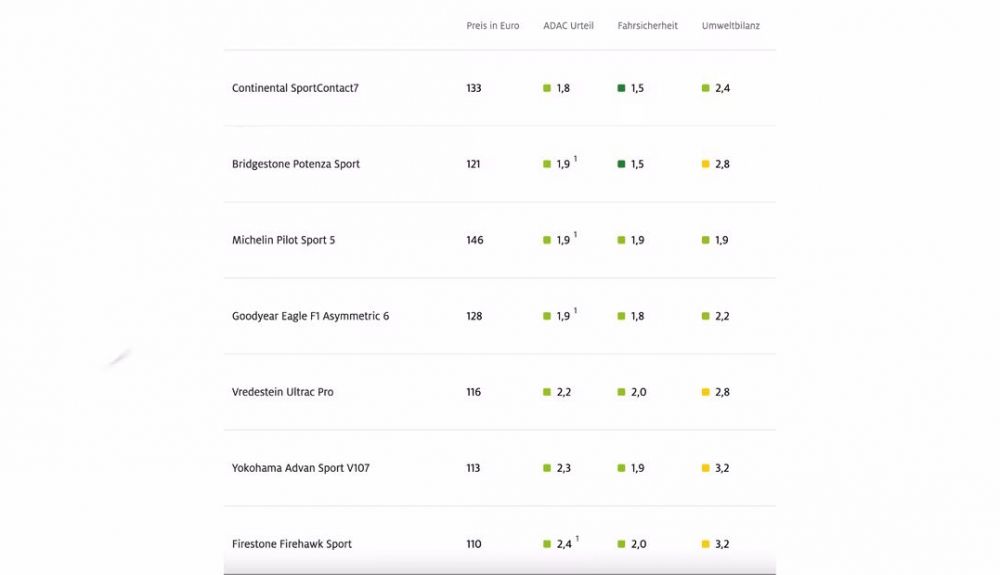The width and height of the screenshot is (1000, 575).
Task: Select Yokohama Advan Sport V107
Action: tap(300, 467)
